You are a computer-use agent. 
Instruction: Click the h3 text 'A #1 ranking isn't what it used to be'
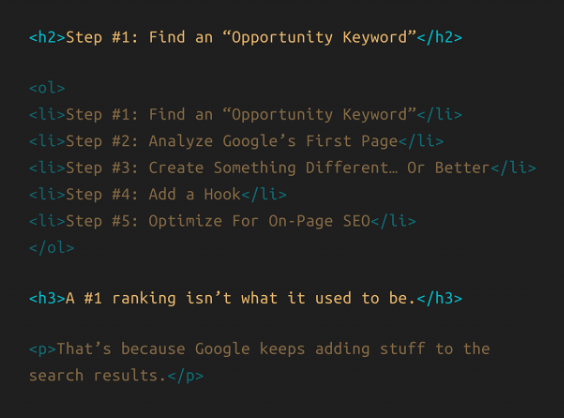241,299
